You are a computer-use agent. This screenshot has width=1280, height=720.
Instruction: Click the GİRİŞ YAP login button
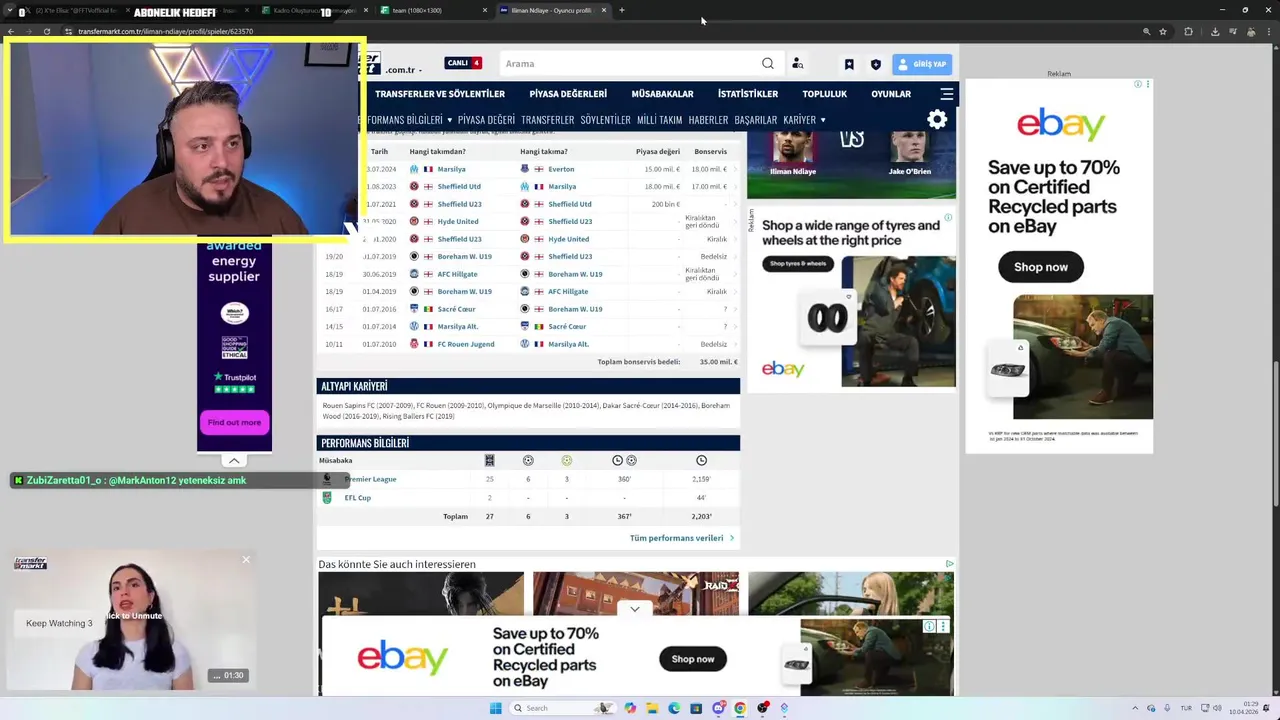pos(922,64)
